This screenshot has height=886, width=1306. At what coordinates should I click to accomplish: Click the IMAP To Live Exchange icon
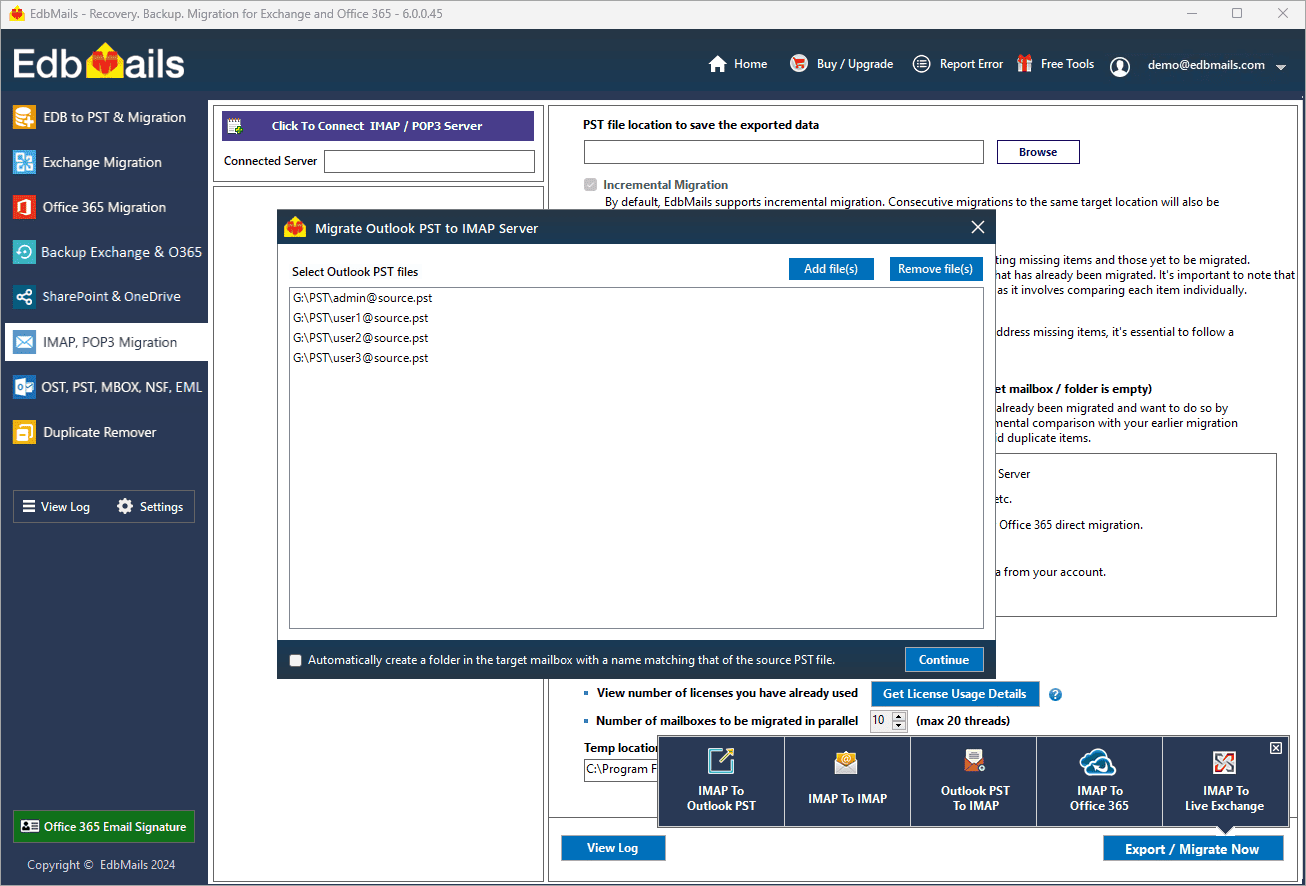[1225, 763]
